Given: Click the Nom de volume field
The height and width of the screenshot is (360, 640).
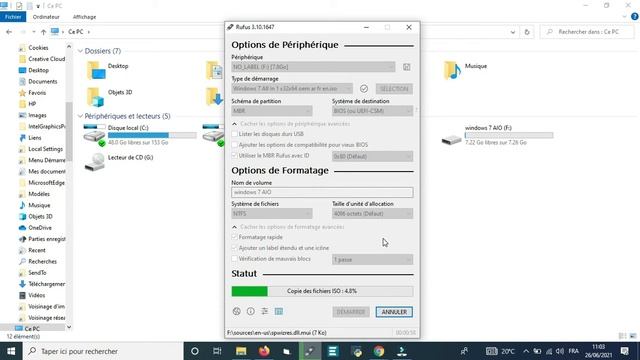Looking at the screenshot, I should (x=322, y=192).
